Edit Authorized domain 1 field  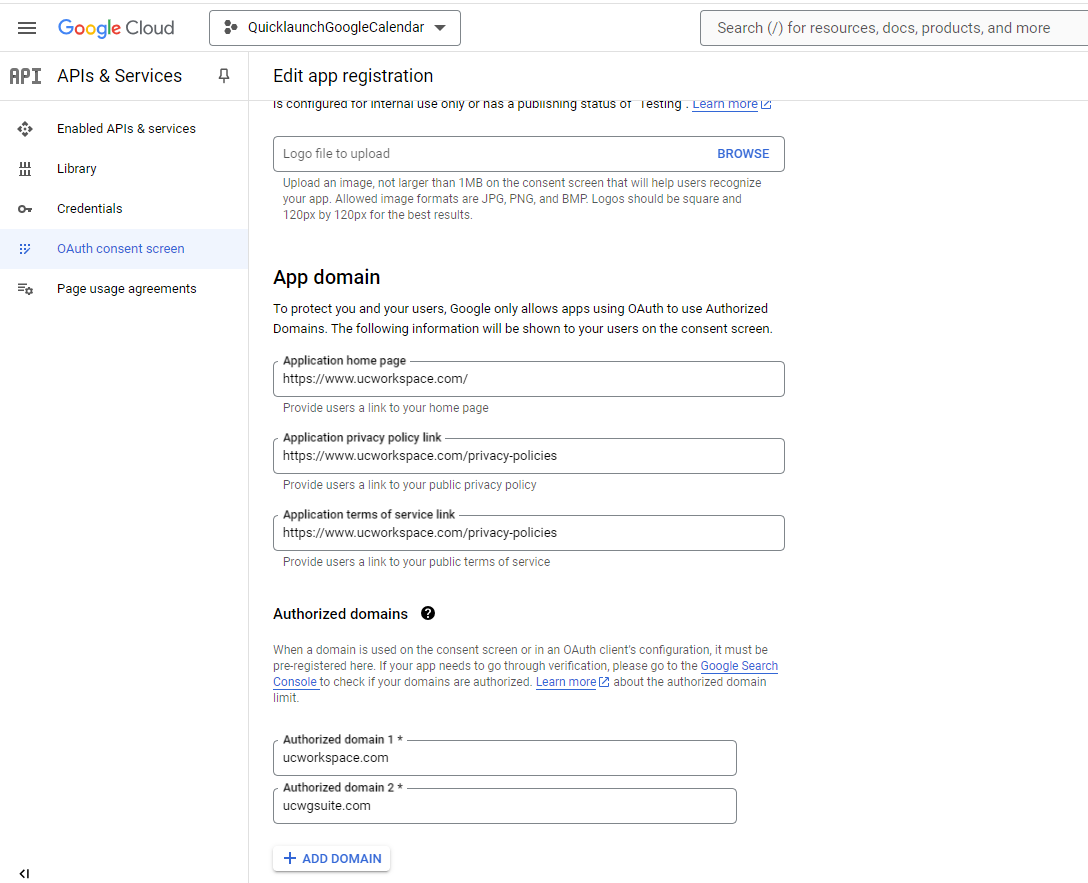504,757
